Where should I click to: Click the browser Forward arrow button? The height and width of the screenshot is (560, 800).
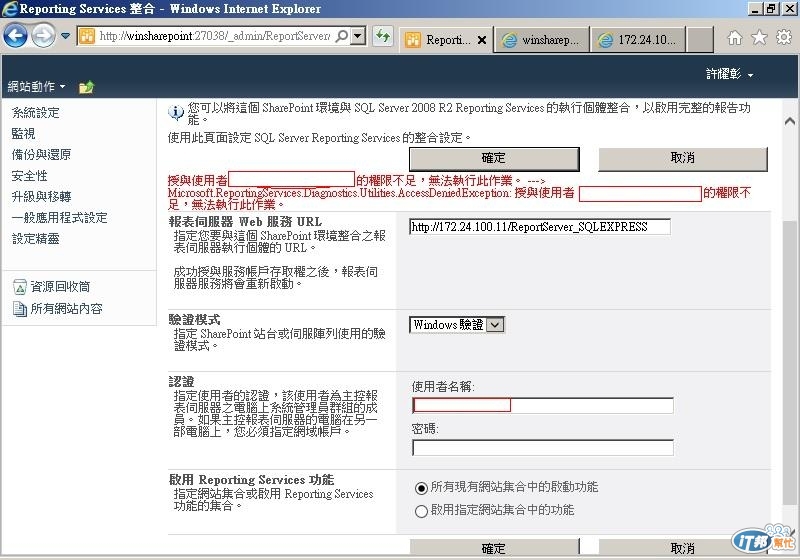(x=43, y=36)
